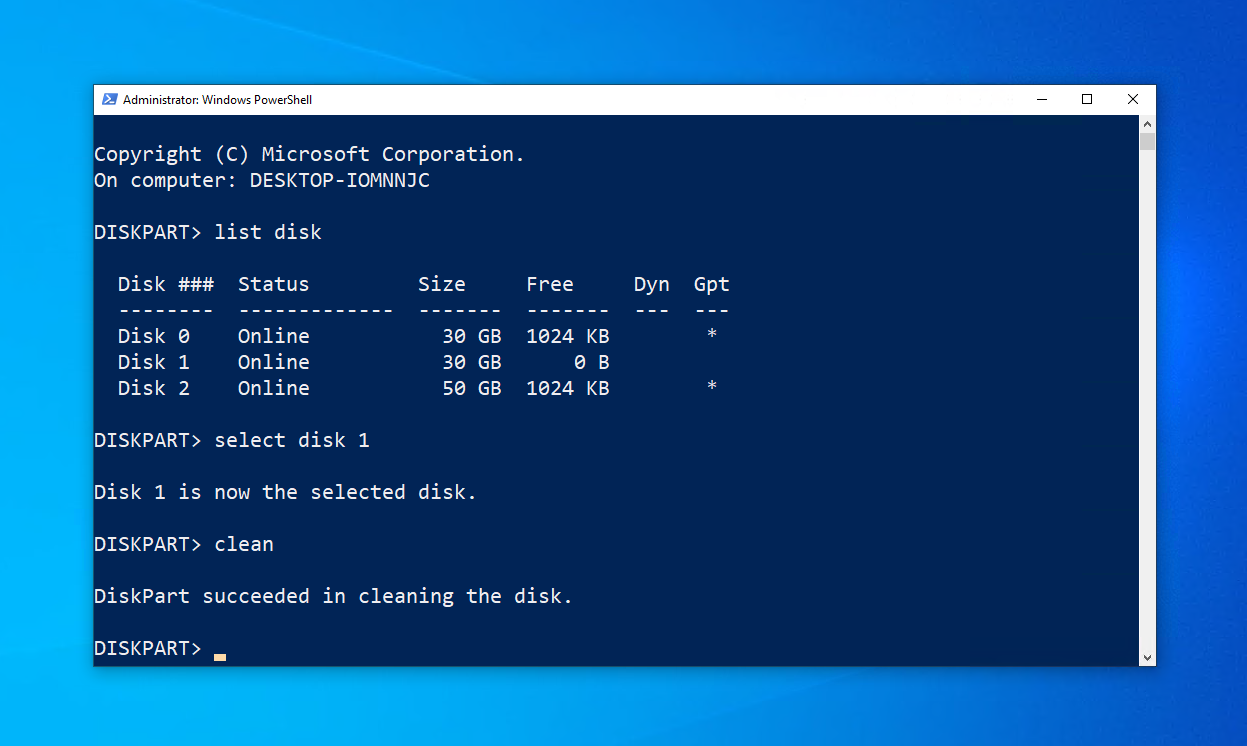Click at the blinking cursor after the last DISKPART prompt
This screenshot has width=1247, height=746.
pyautogui.click(x=220, y=656)
